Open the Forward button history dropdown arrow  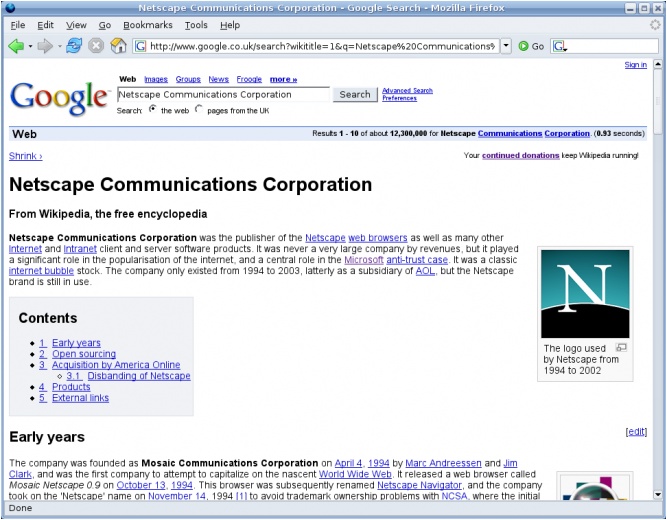pyautogui.click(x=59, y=46)
